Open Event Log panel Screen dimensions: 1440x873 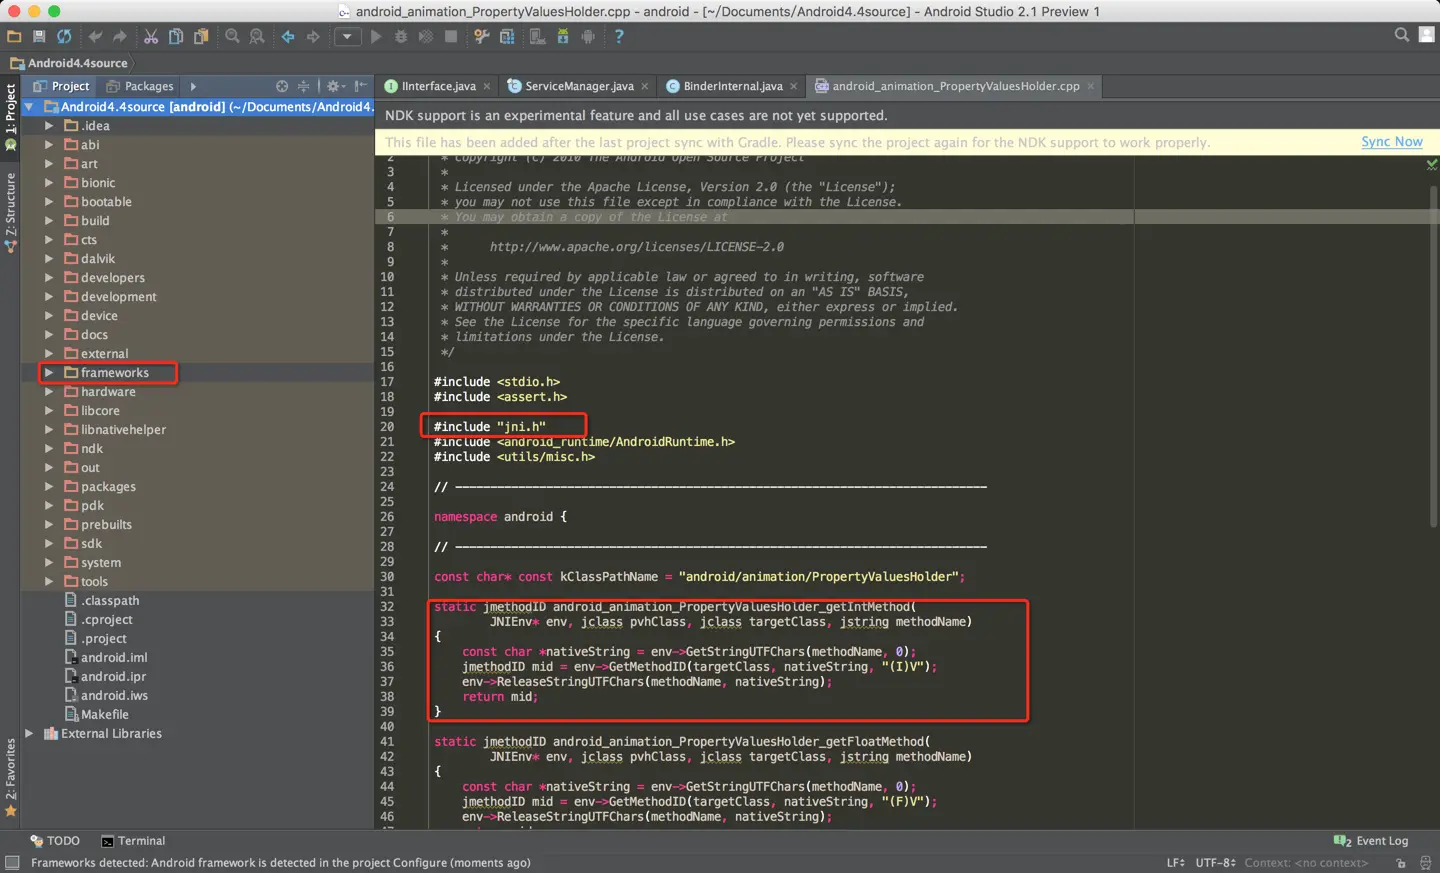coord(1371,841)
